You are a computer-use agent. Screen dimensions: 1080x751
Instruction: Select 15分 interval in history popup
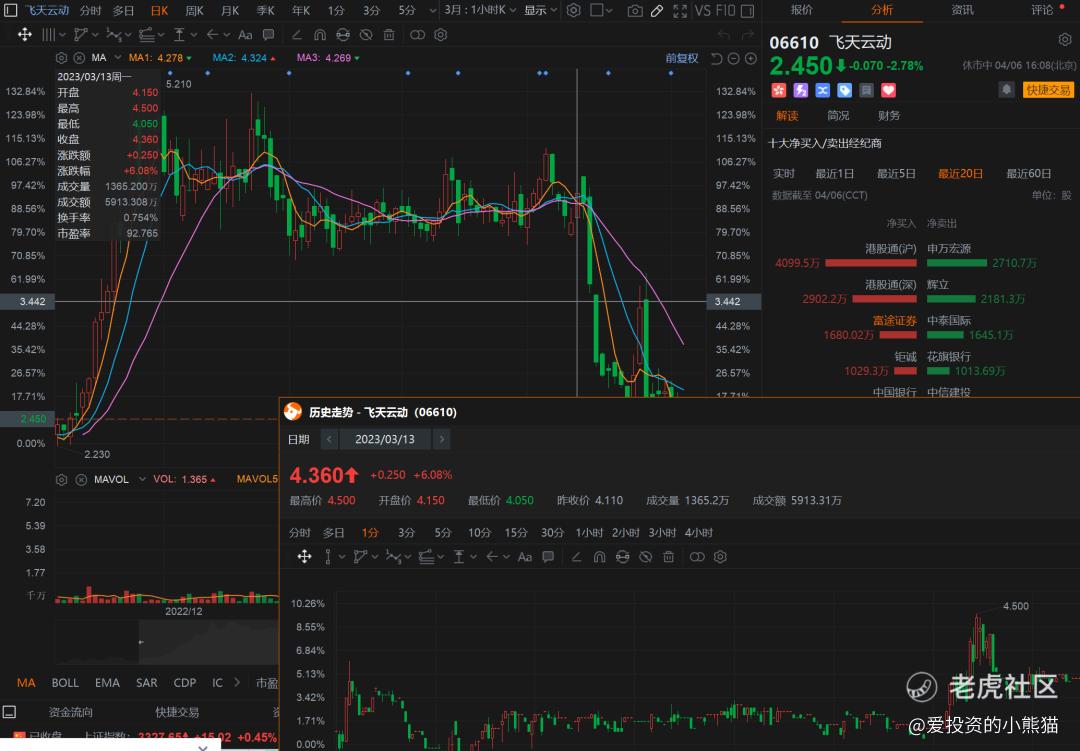point(515,533)
